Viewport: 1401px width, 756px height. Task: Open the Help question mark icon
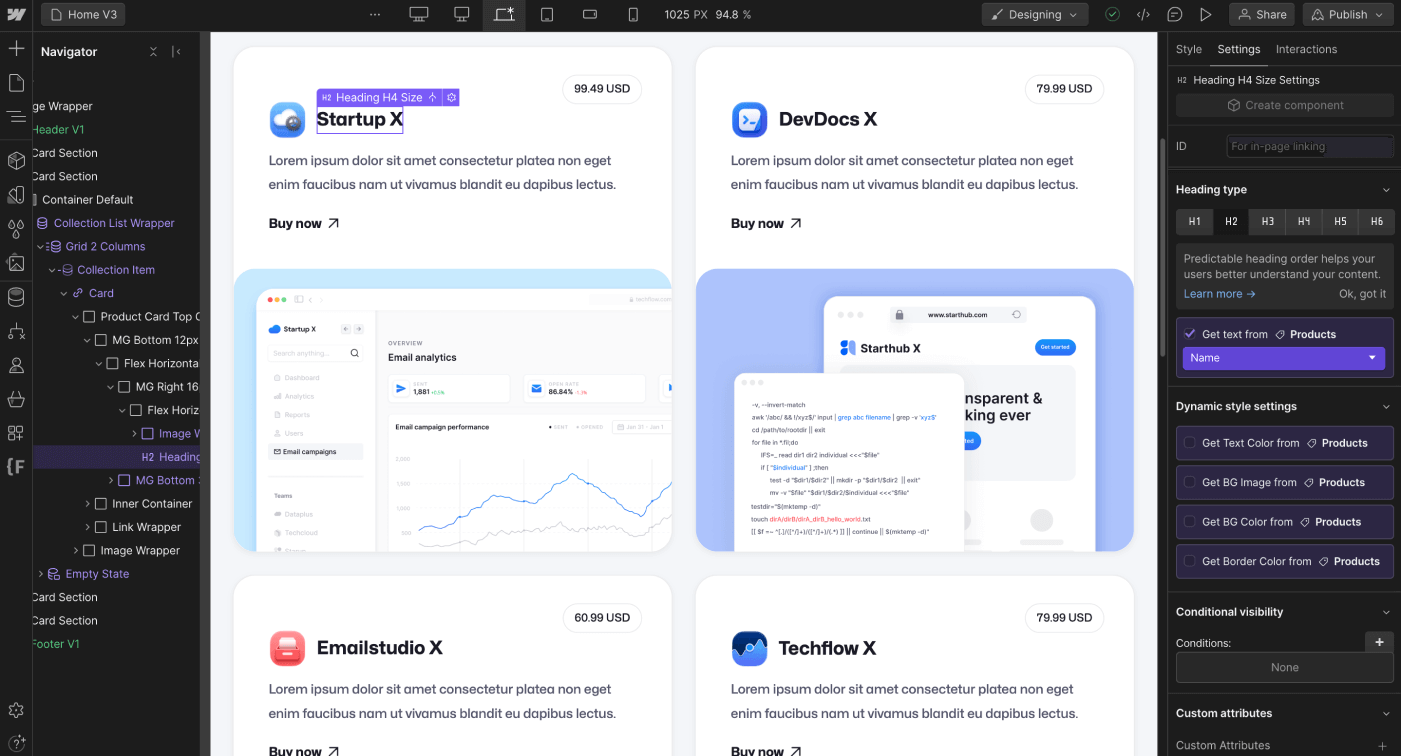point(16,746)
